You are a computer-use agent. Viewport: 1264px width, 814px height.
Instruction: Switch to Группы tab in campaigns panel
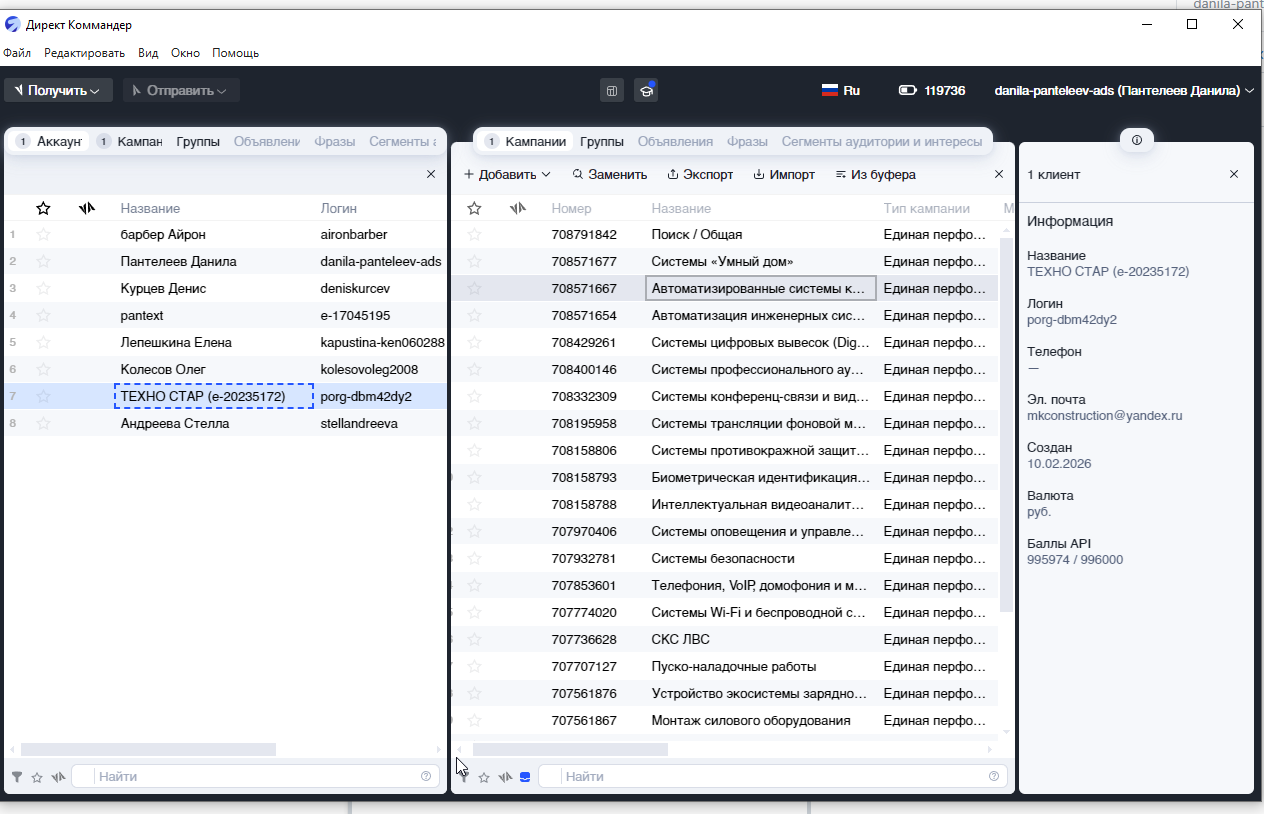[x=601, y=142]
